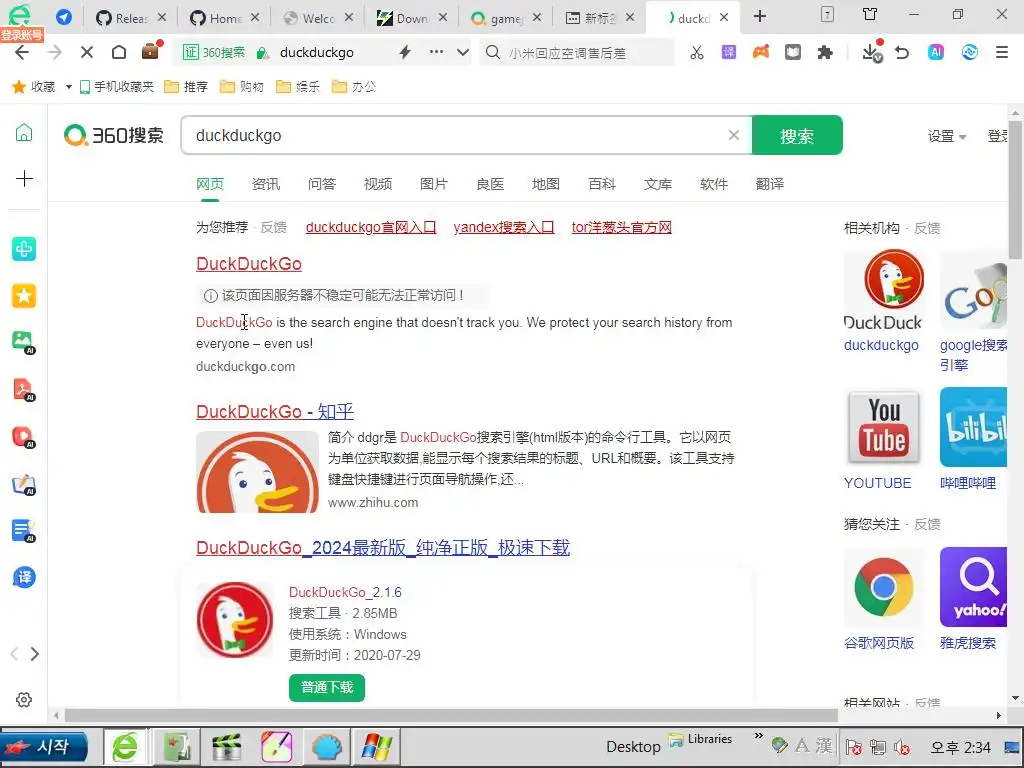Open the duckduckgo官网入口 suggestion link
1024x768 pixels.
pos(371,227)
